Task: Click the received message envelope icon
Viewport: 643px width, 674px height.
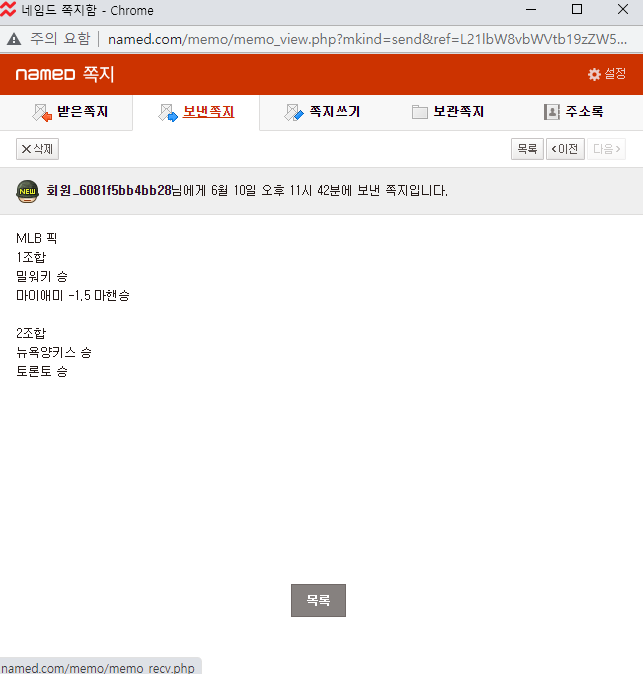Action: coord(42,113)
